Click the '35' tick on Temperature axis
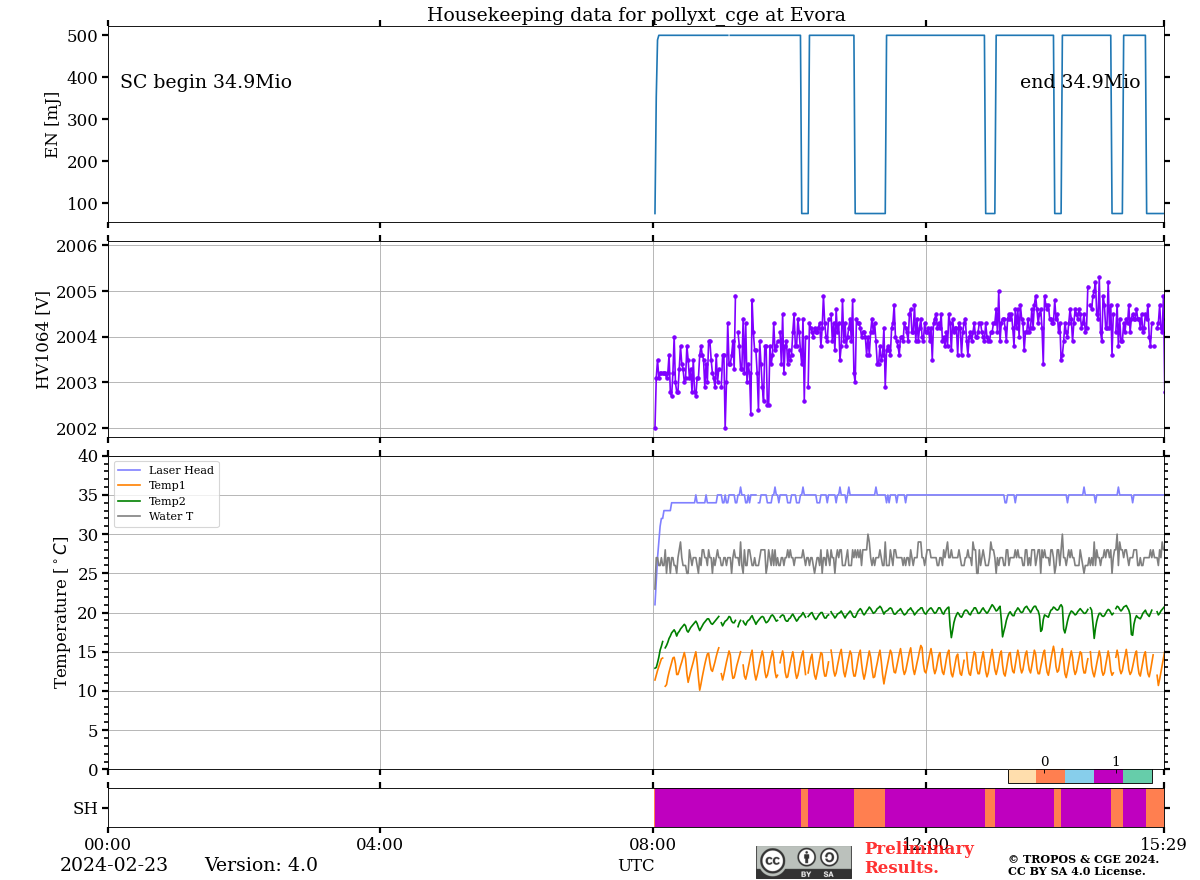Screen dimensions: 1200x880 tap(88, 495)
